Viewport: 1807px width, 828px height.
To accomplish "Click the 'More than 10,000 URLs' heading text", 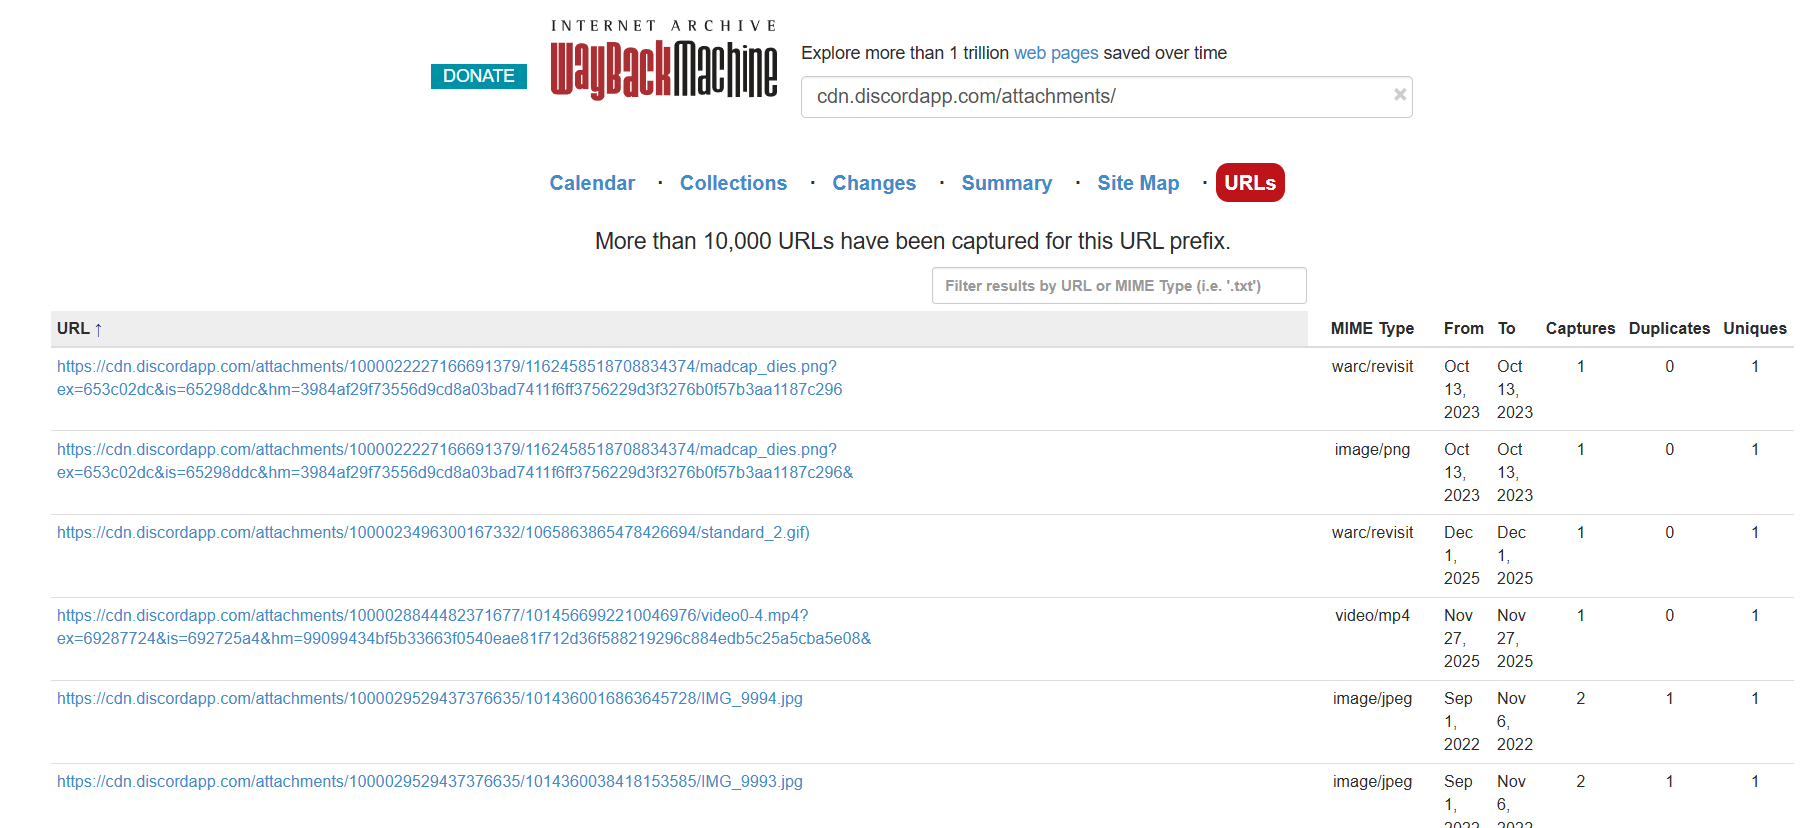I will point(912,241).
